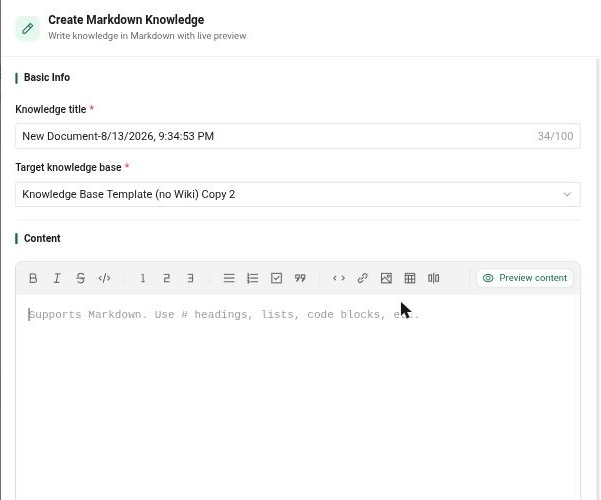Insert a numbered list
This screenshot has height=500, width=601.
253,278
